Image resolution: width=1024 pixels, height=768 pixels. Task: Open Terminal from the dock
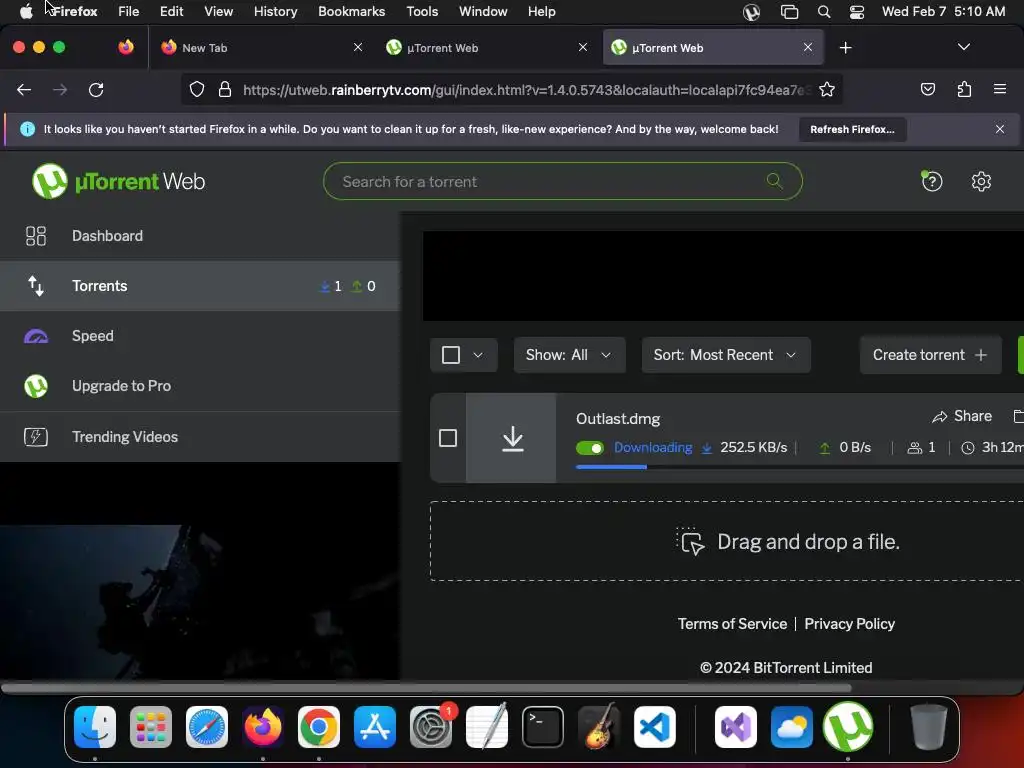click(543, 727)
